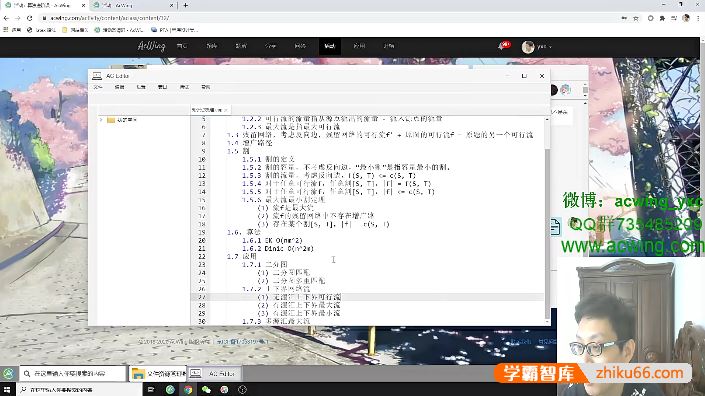Click the circular icon at right of taskbar apps
Image resolution: width=705 pixels, height=396 pixels.
pos(242,390)
